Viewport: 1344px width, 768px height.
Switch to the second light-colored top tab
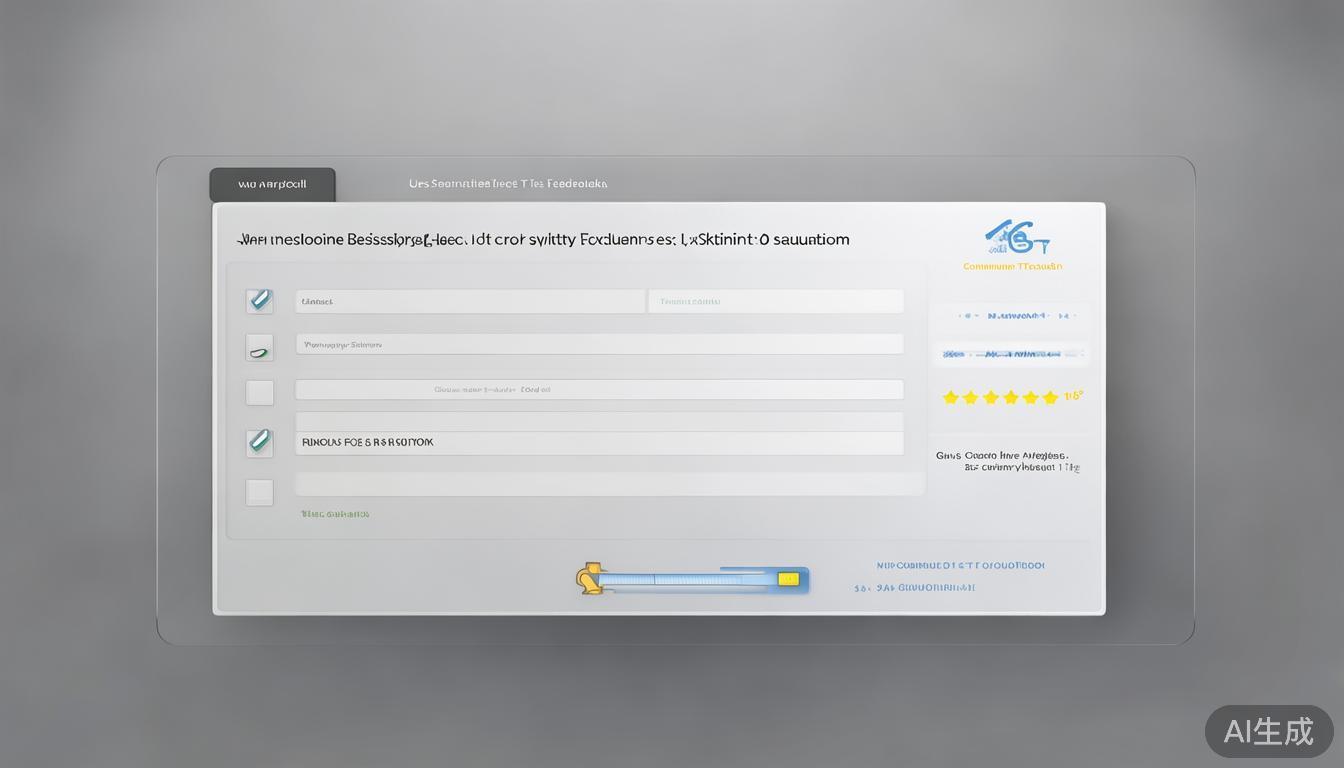508,184
